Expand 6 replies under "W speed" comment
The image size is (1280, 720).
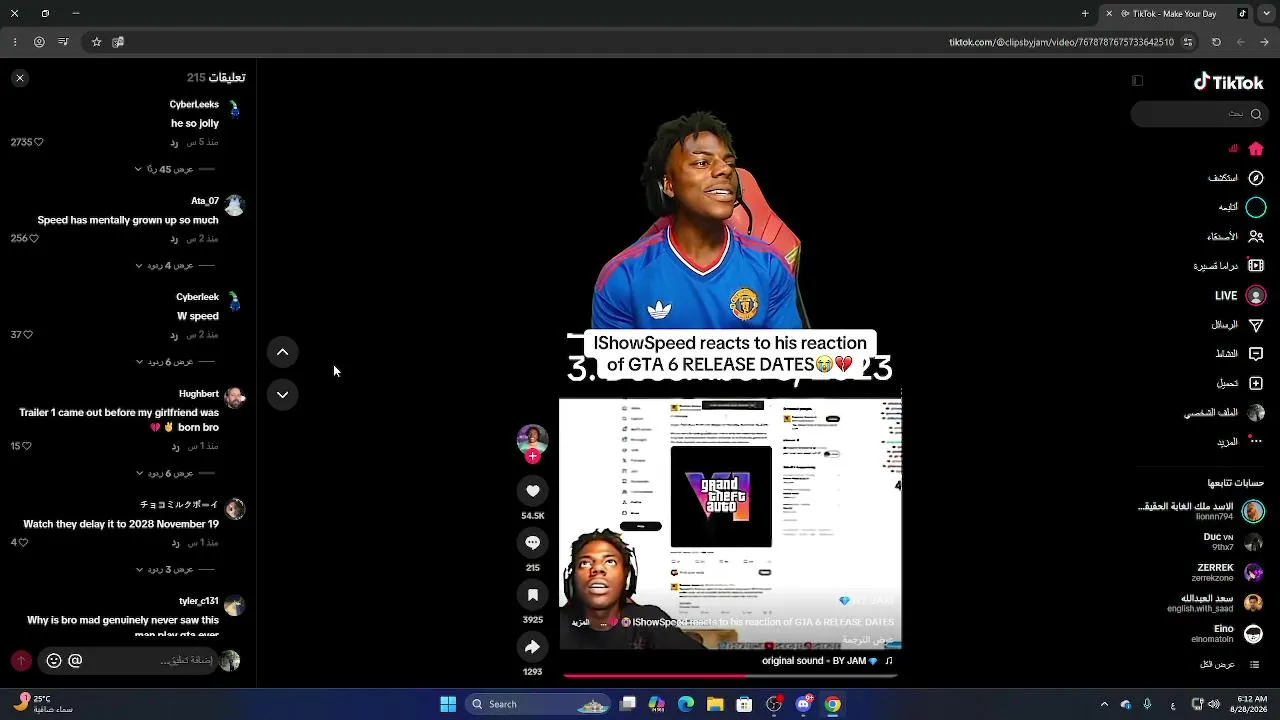click(x=164, y=361)
